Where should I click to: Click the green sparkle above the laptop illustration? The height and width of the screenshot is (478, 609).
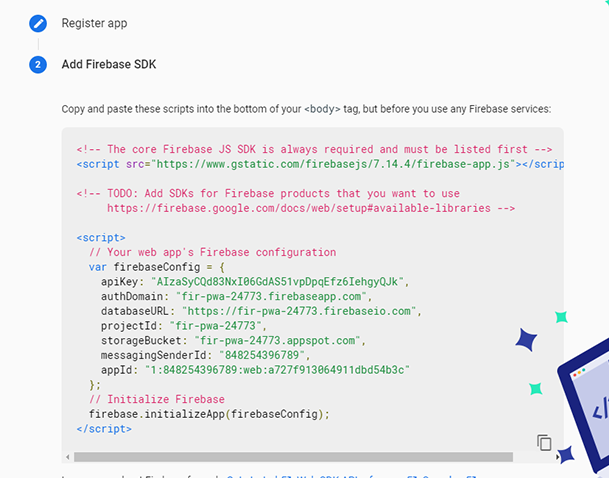tap(561, 317)
